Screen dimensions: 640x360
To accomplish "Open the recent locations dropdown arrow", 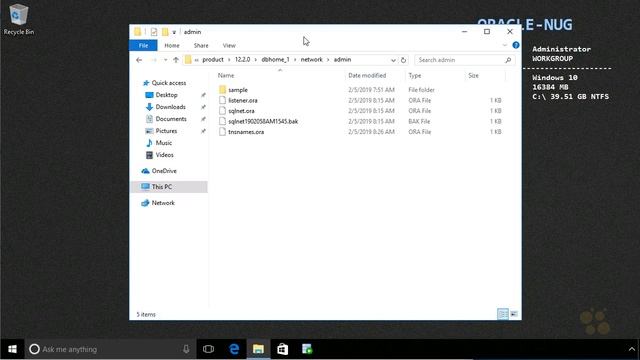I will pos(165,60).
